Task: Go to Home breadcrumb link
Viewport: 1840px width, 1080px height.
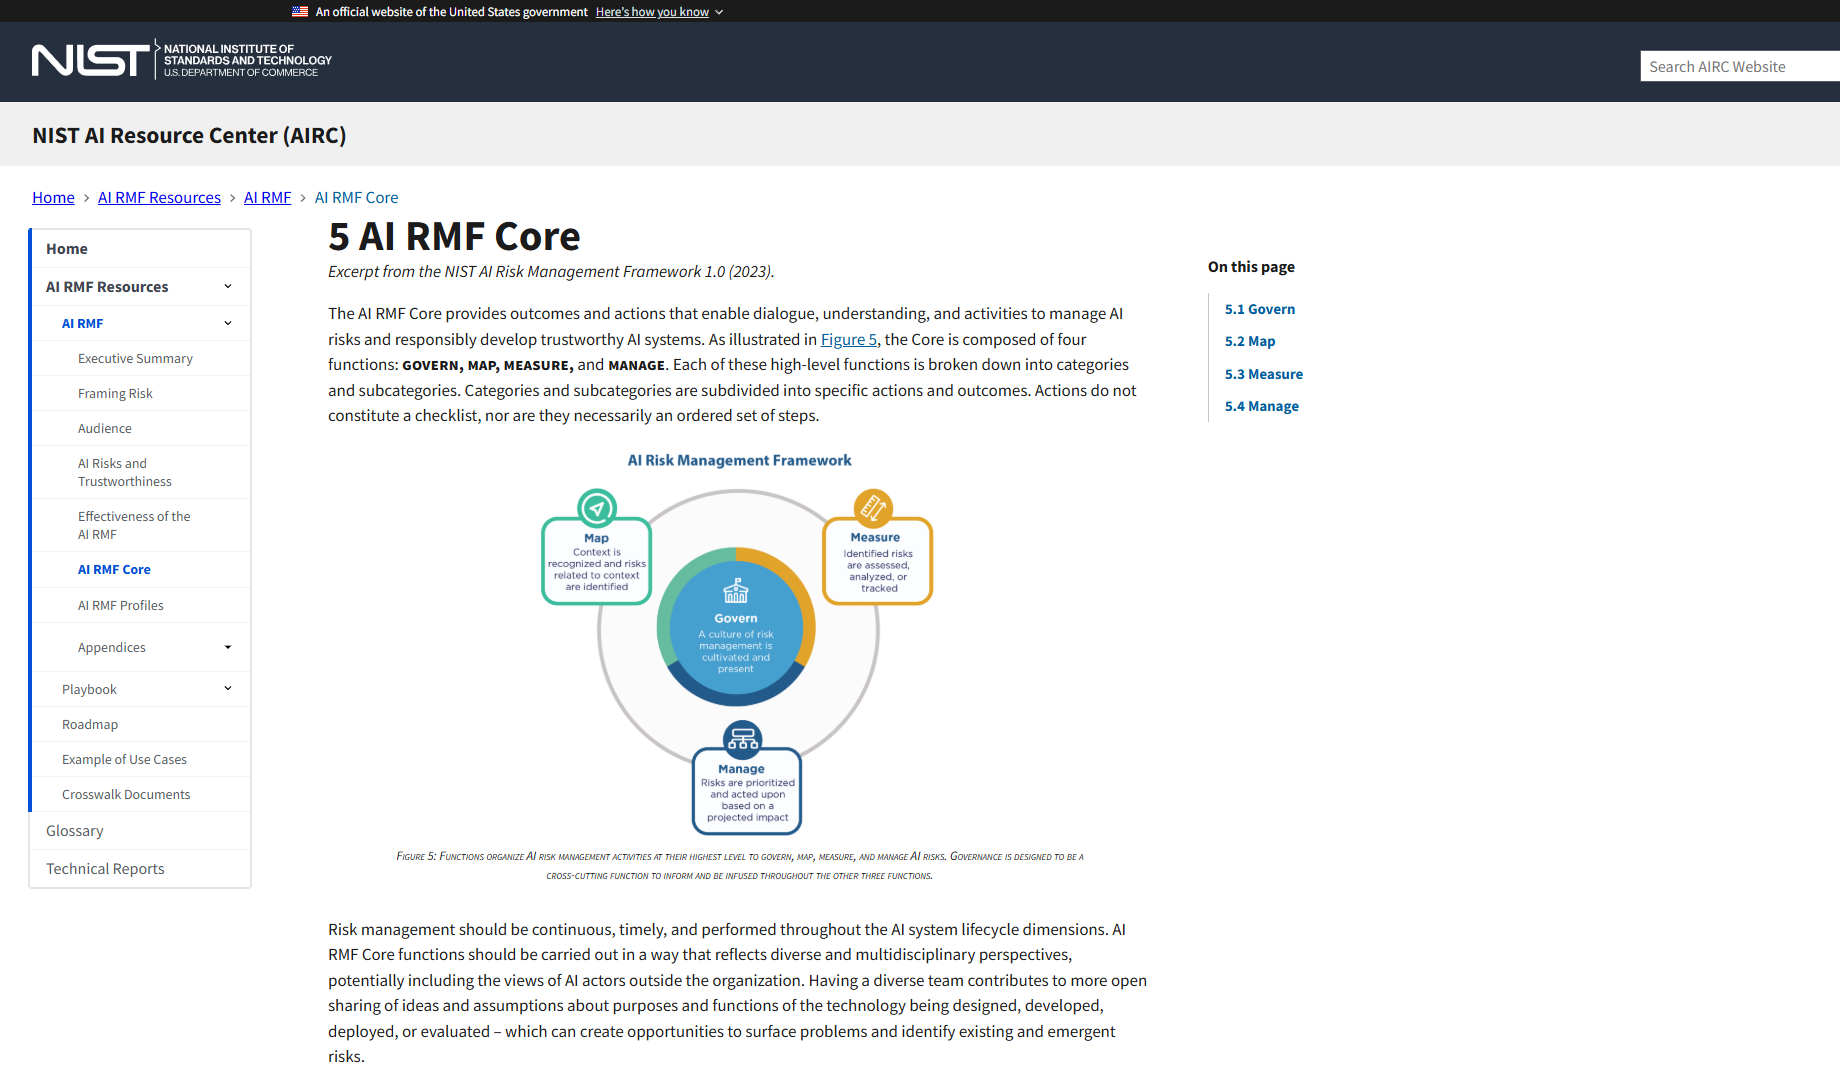Action: tap(53, 197)
